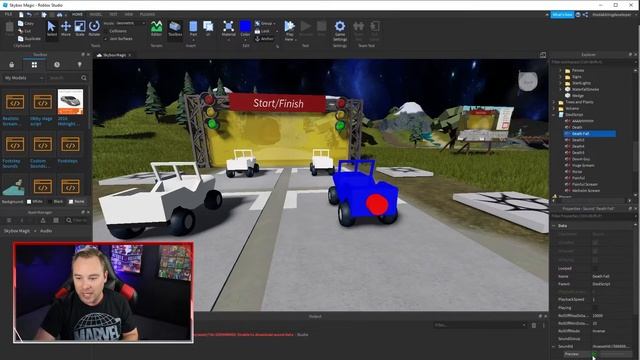640x360 pixels.
Task: Select None background option in Toolbox
Action: 76,202
